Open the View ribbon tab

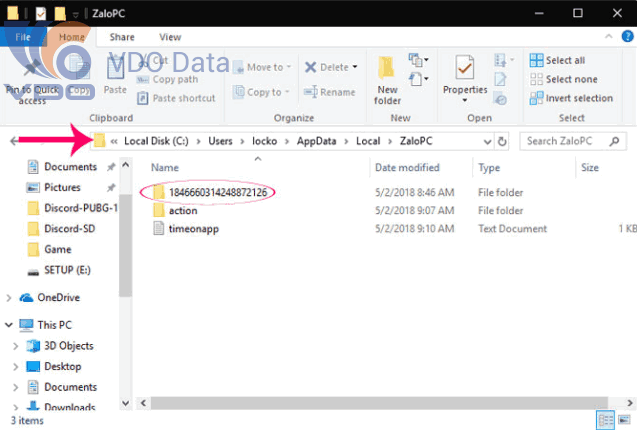170,37
